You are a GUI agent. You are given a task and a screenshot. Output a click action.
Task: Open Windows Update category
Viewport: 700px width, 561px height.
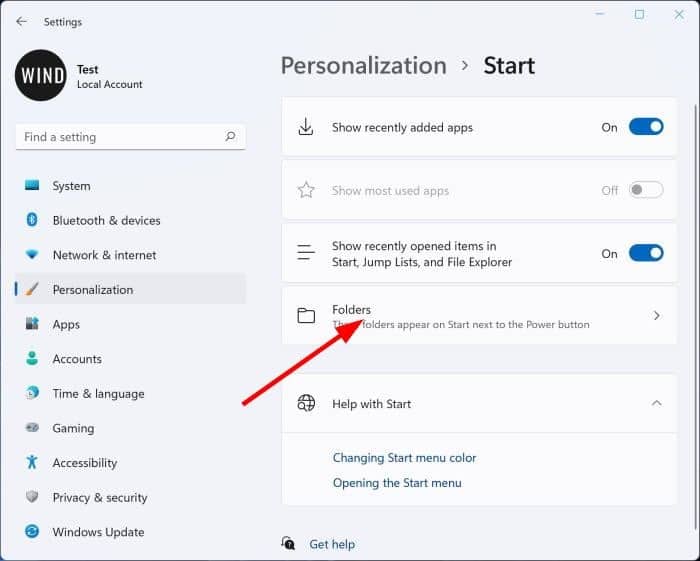(130, 532)
